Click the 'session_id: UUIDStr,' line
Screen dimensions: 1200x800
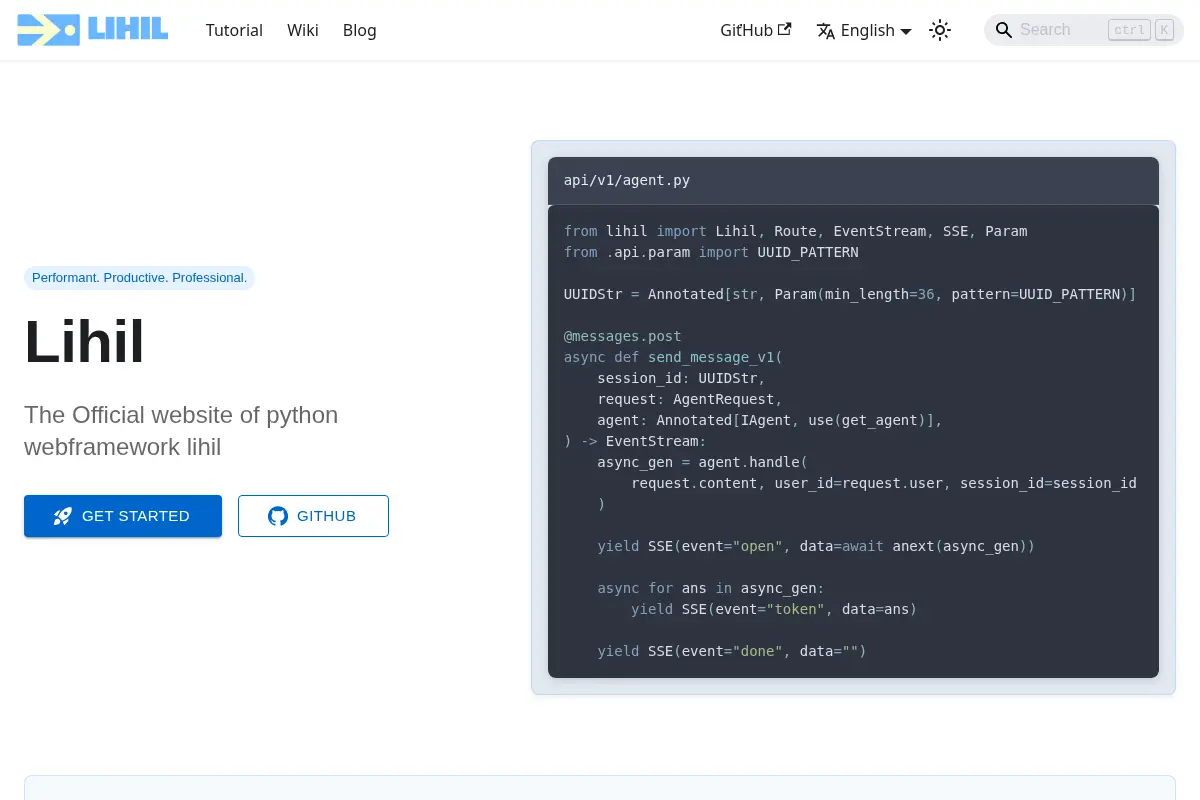tap(681, 378)
